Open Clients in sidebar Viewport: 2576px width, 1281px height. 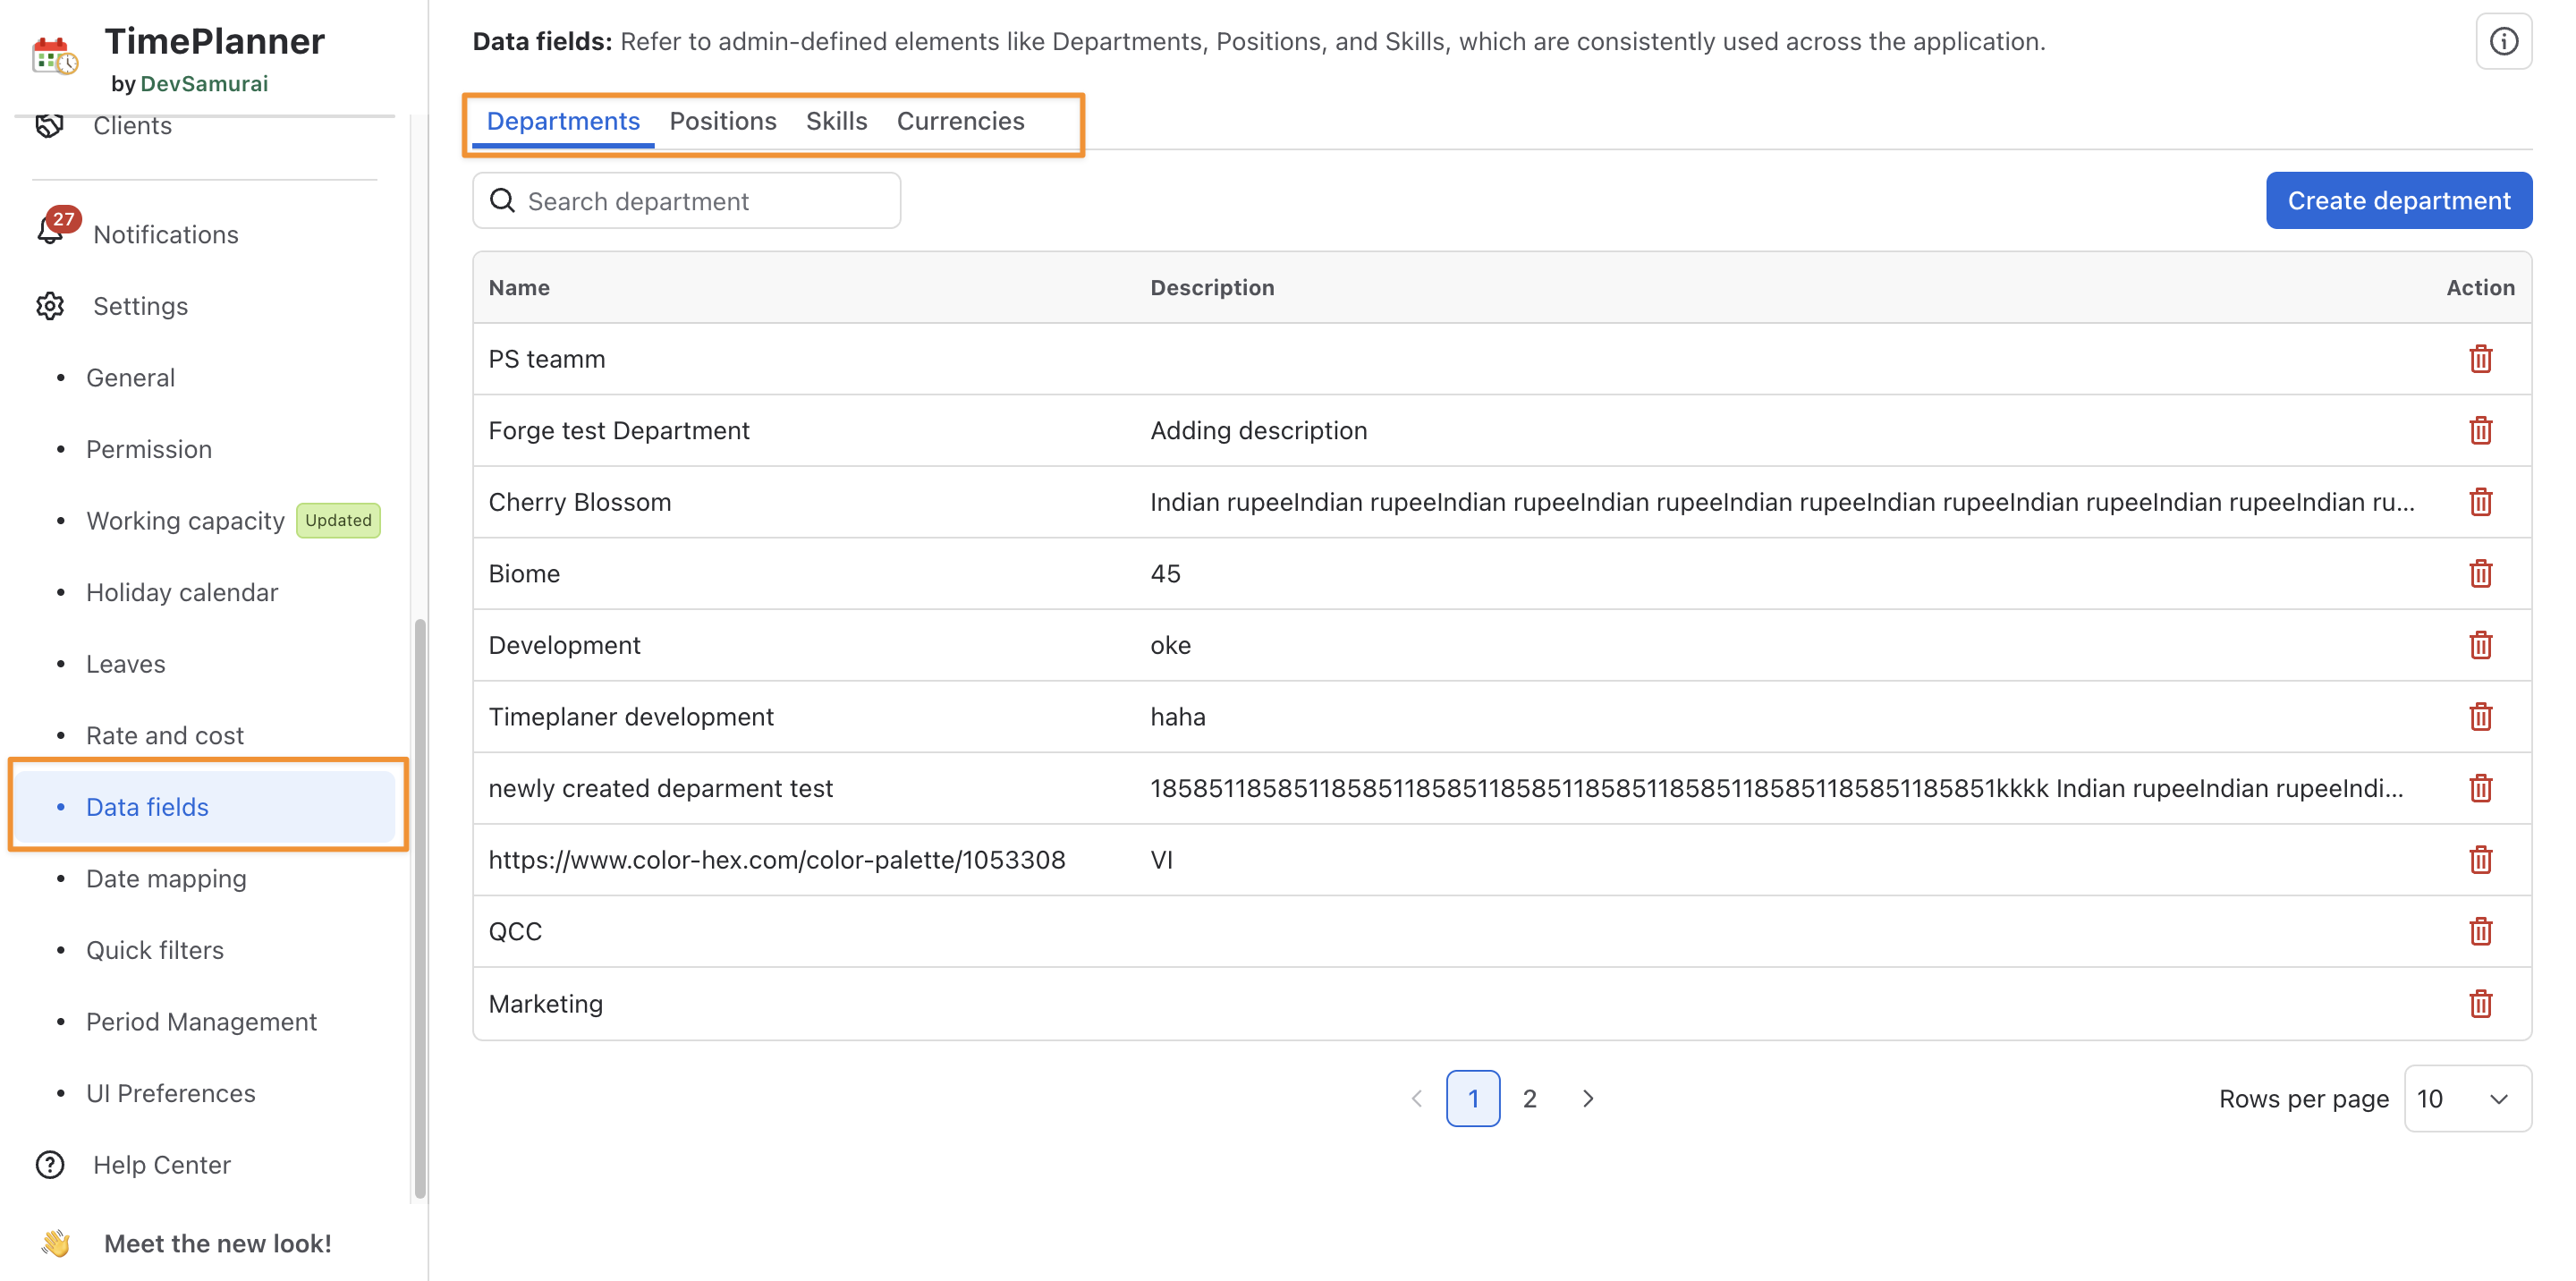click(132, 126)
